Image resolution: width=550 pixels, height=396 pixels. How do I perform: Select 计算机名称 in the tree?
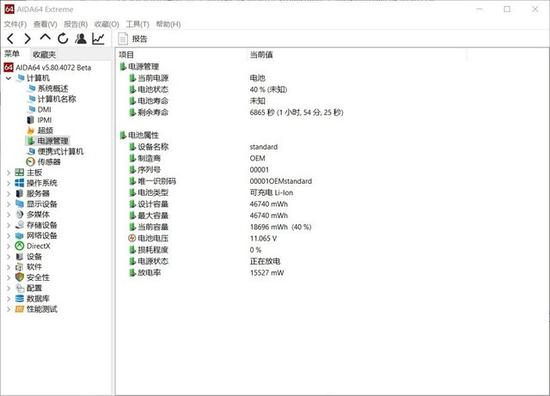[x=57, y=99]
